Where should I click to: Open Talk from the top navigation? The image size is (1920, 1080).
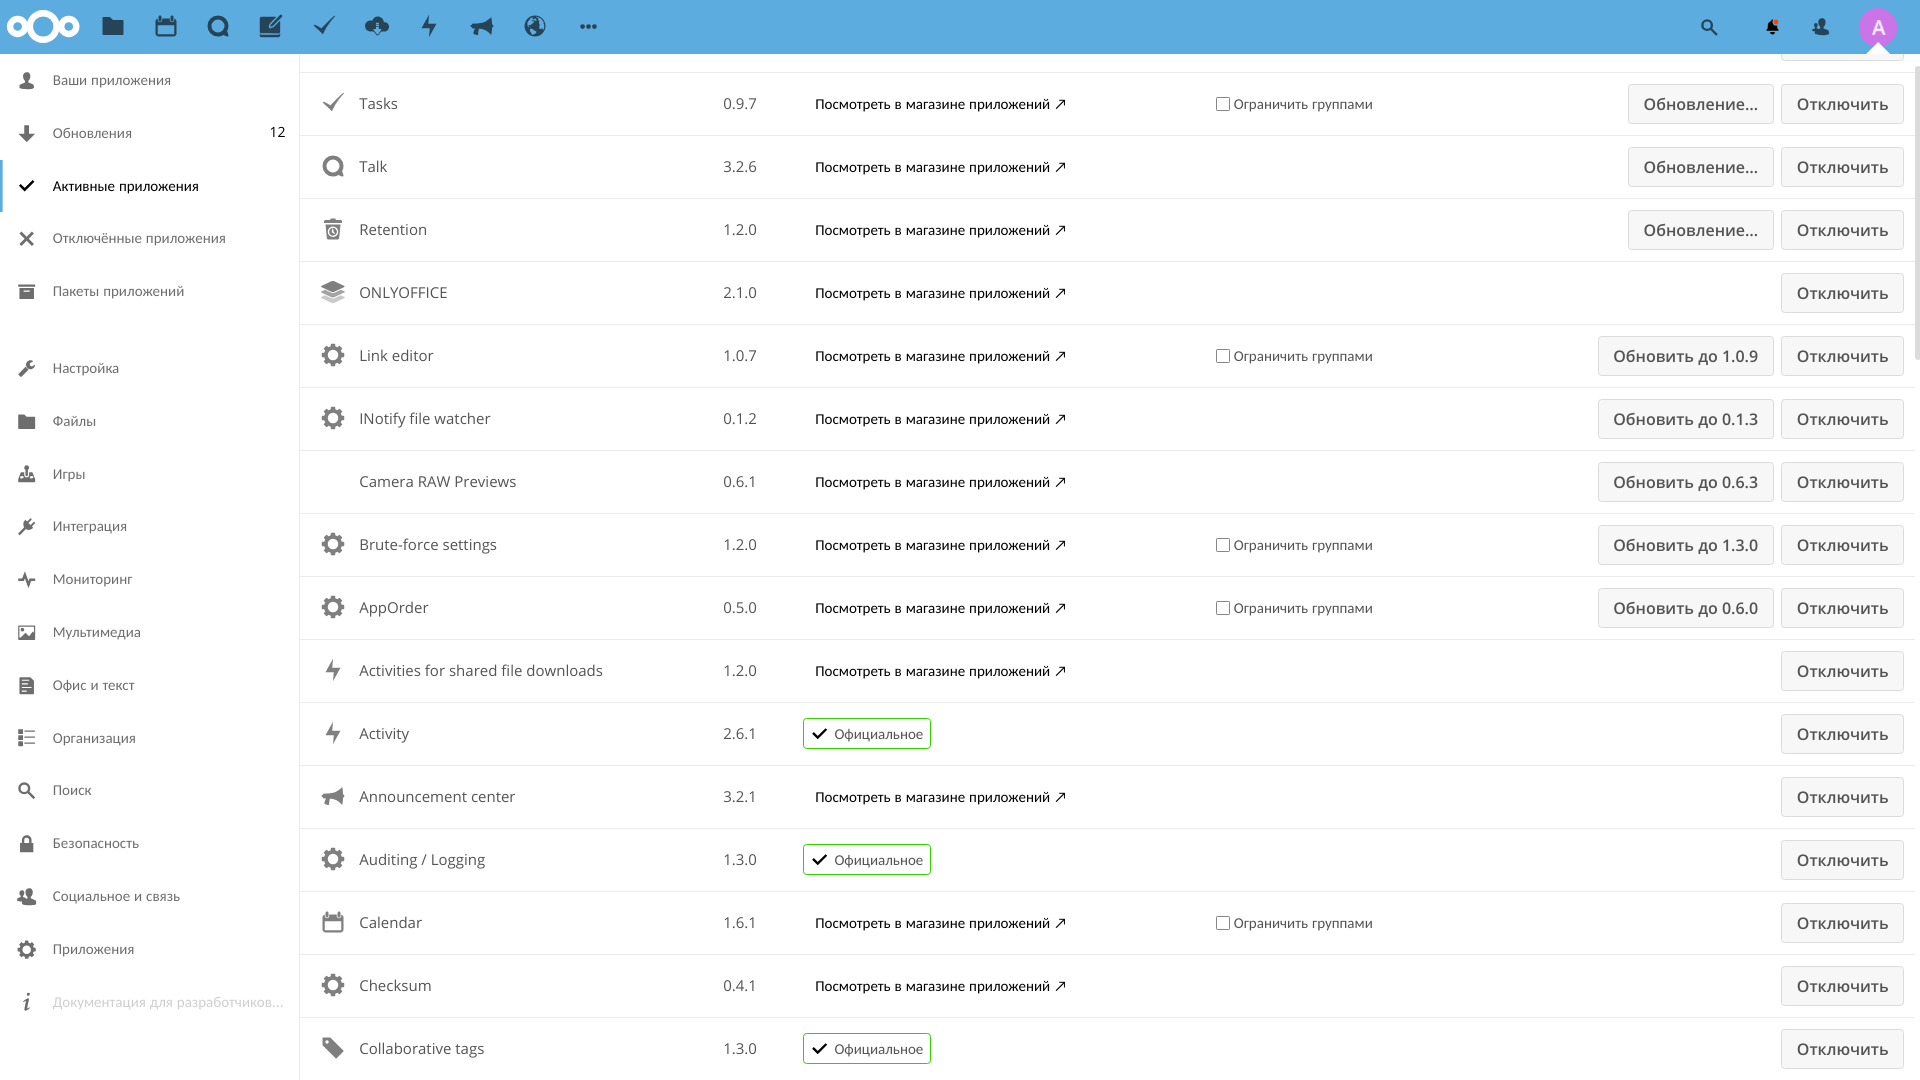(218, 27)
